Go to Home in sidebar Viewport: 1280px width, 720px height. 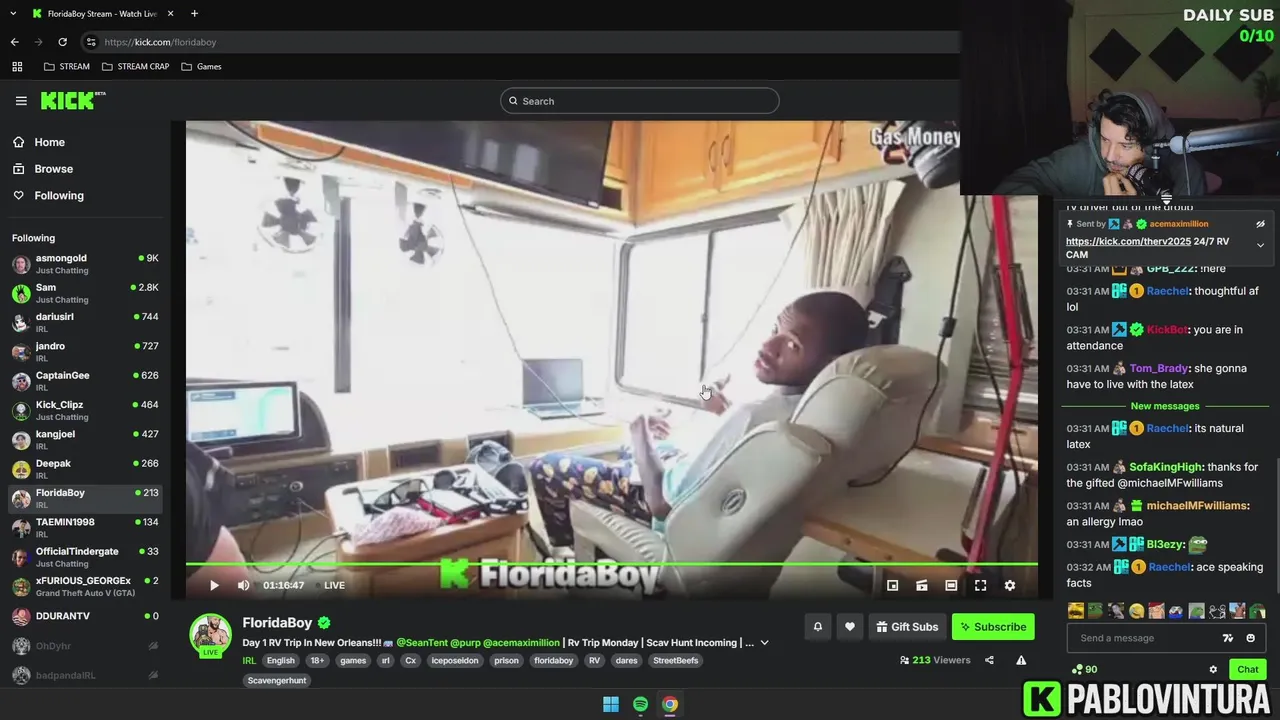point(49,142)
